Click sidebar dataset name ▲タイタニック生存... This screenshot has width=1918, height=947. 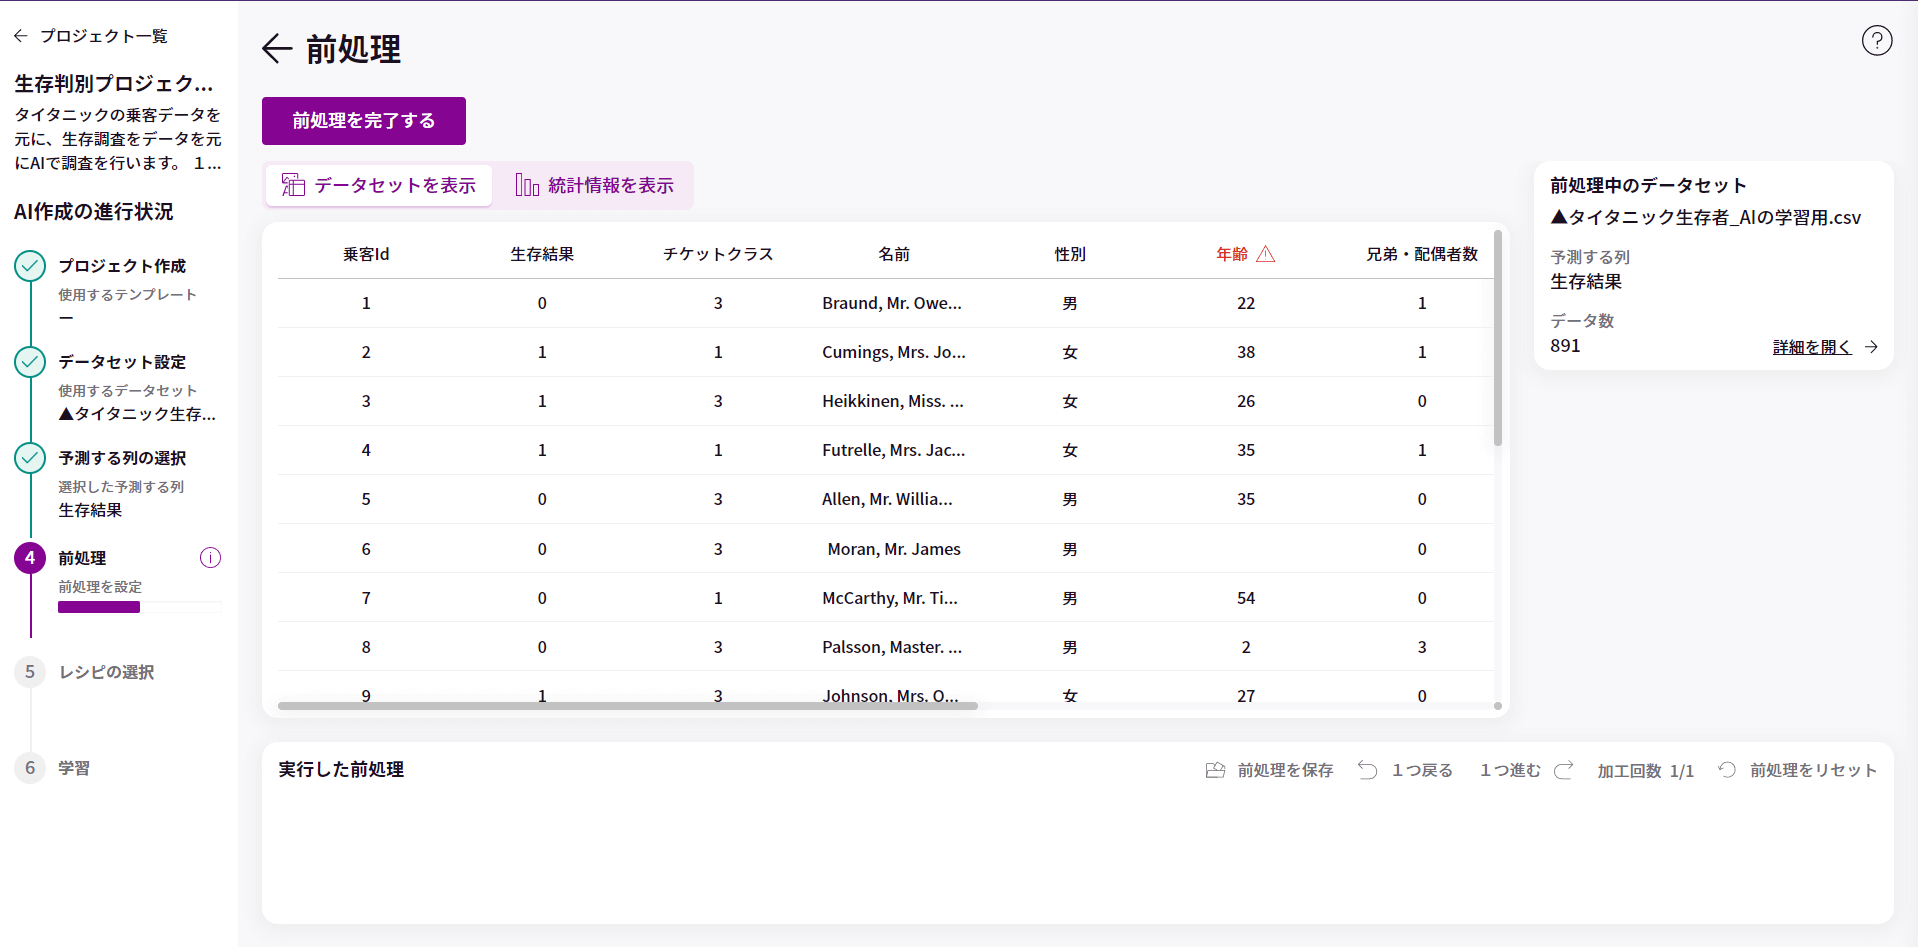pyautogui.click(x=137, y=414)
